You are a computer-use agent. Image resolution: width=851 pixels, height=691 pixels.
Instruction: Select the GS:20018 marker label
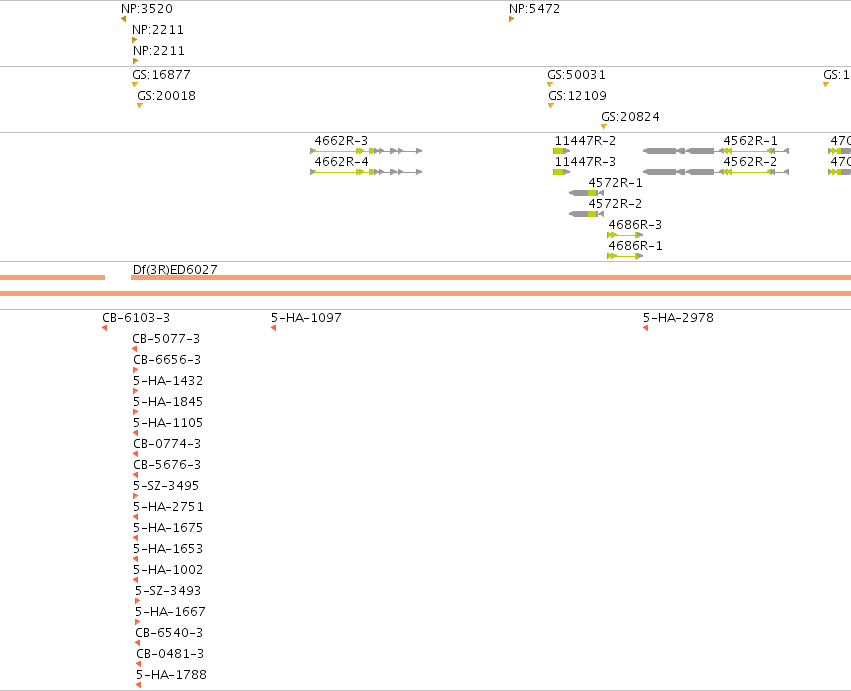tap(166, 96)
